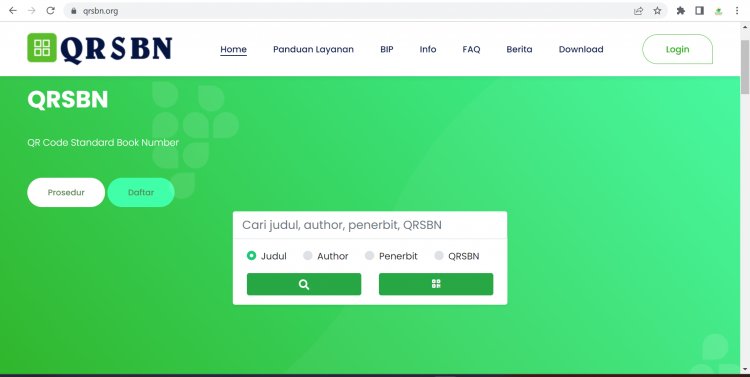This screenshot has height=377, width=750.
Task: Click the large white QRSBN heading
Action: point(67,100)
